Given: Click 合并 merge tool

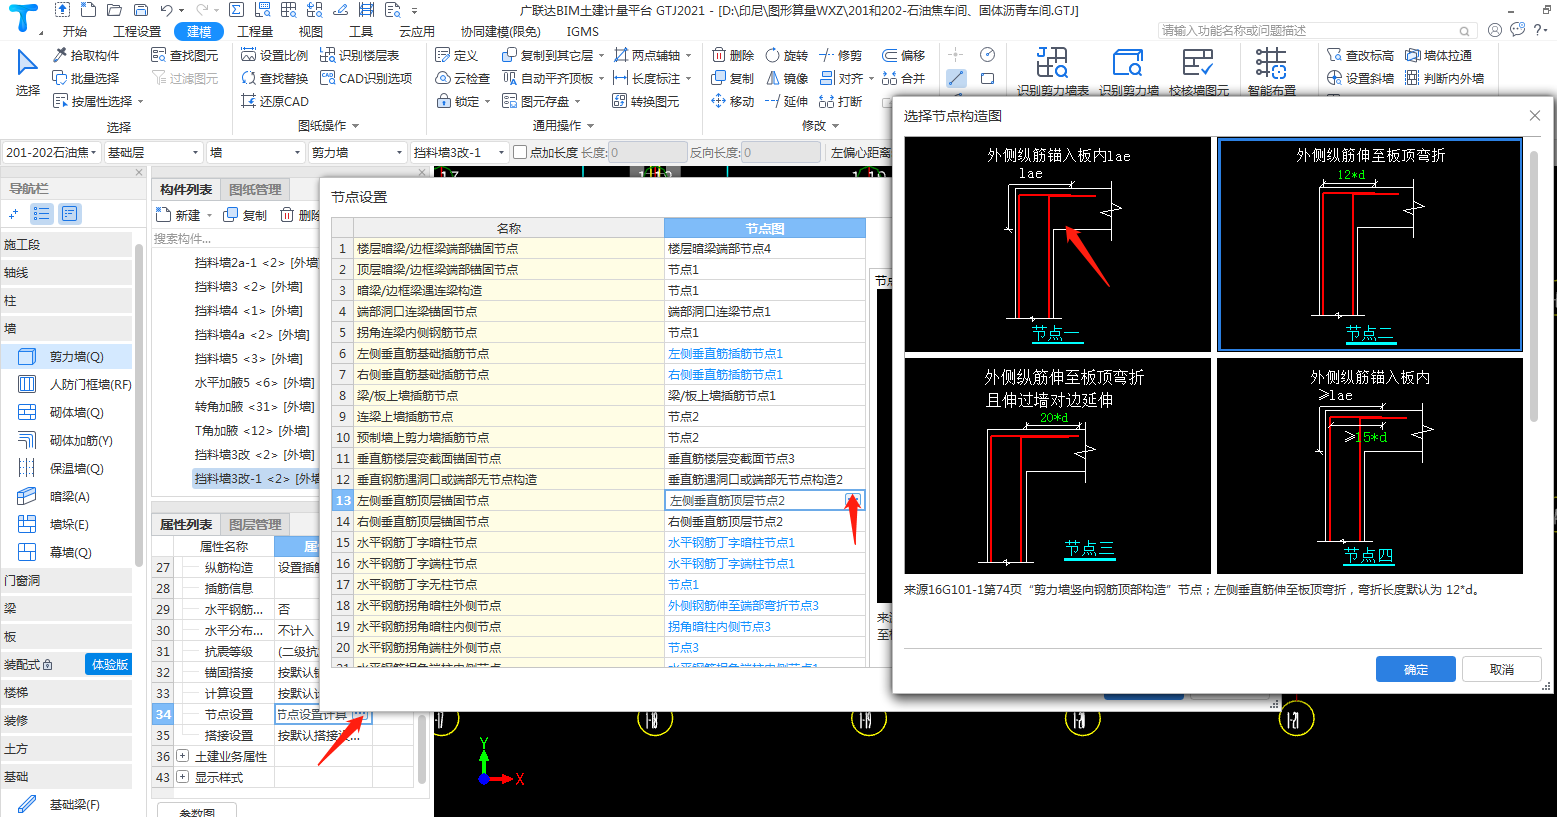Looking at the screenshot, I should click(x=904, y=78).
